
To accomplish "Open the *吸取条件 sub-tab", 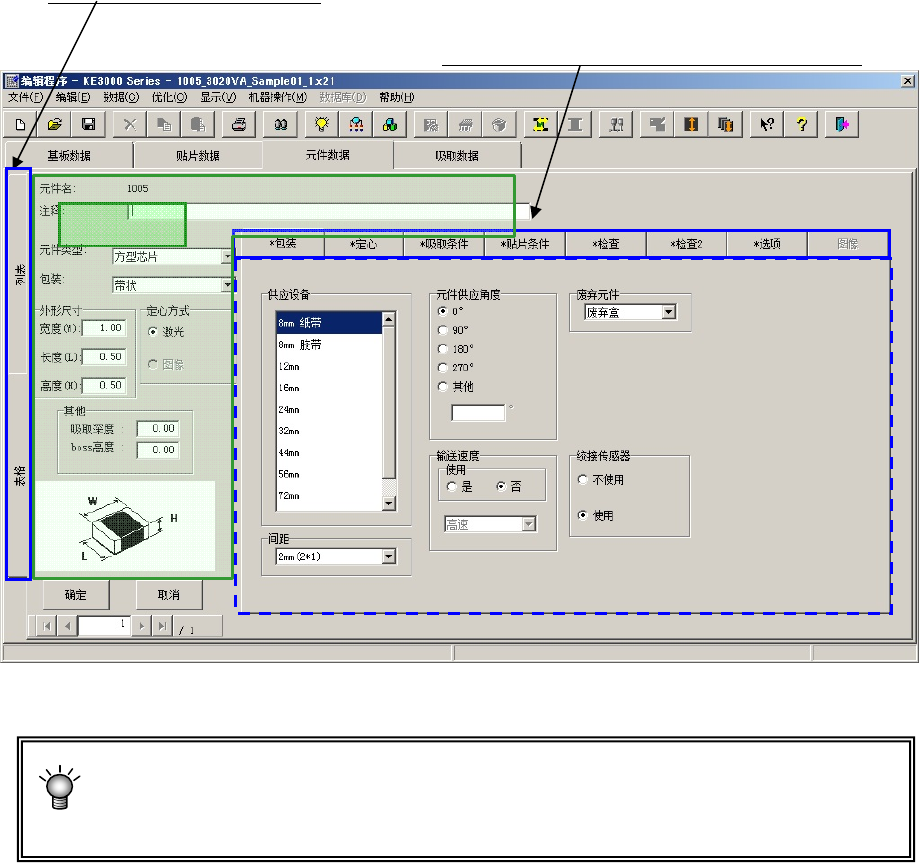I will coord(444,244).
